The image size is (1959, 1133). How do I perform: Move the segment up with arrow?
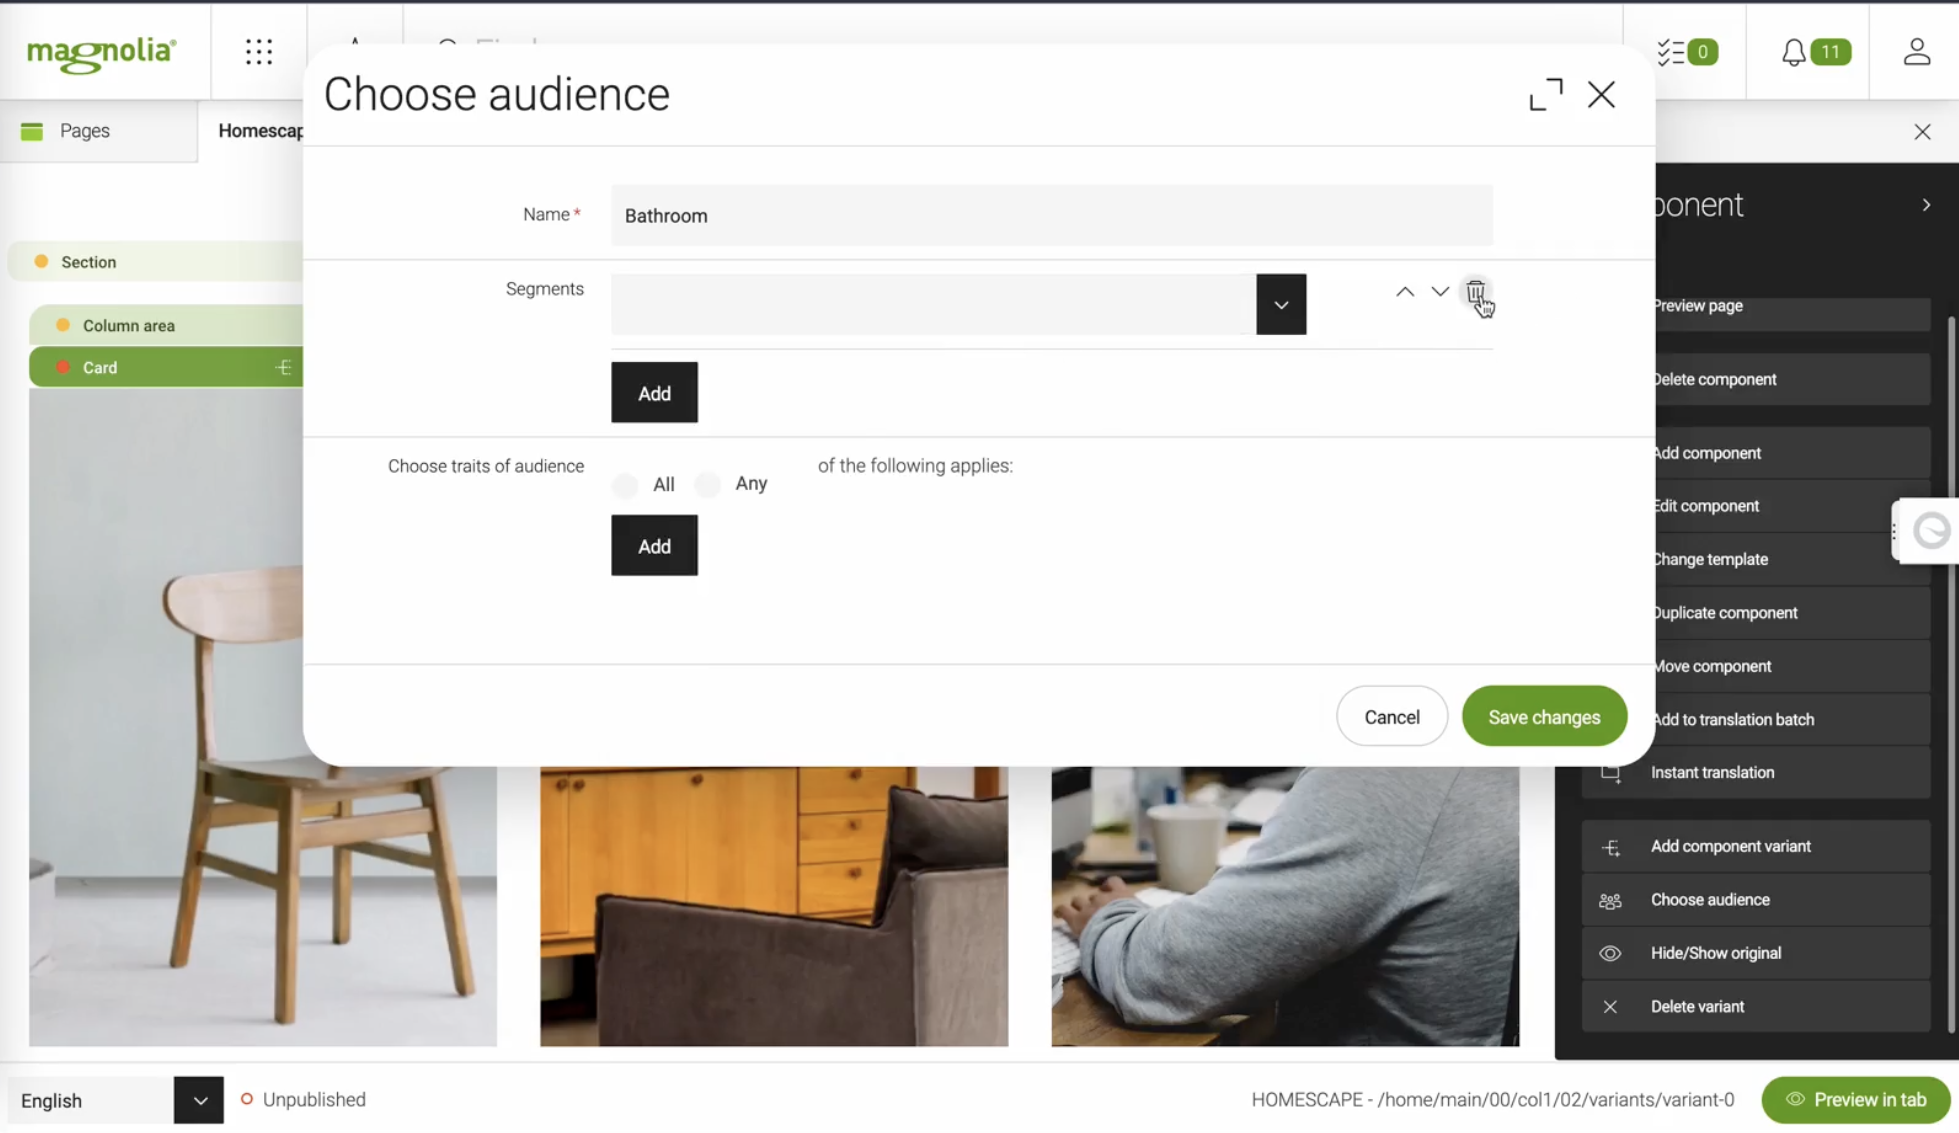tap(1405, 292)
